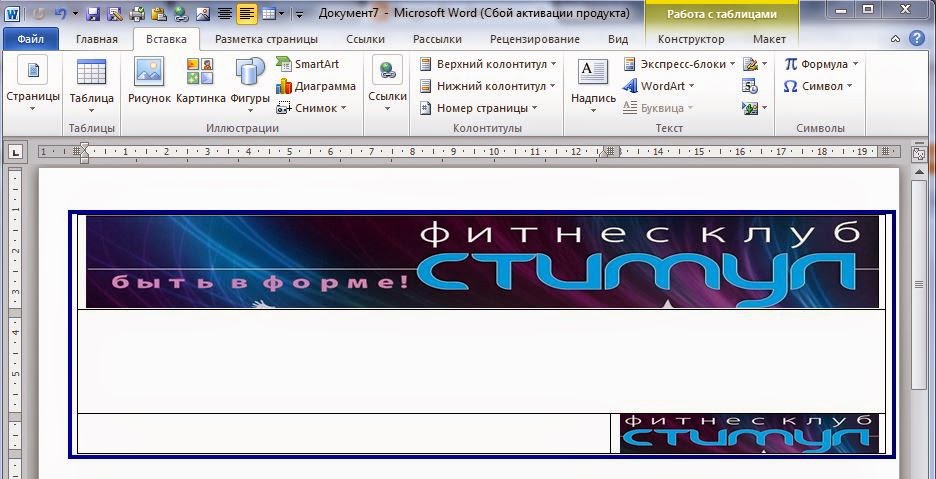Click the Надпись text box button
Image resolution: width=936 pixels, height=479 pixels.
[x=593, y=85]
